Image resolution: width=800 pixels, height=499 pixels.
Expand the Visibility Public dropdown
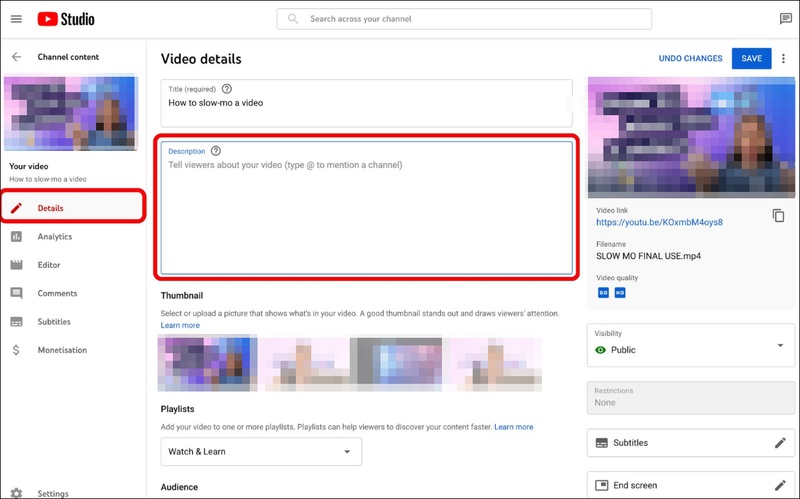[691, 345]
